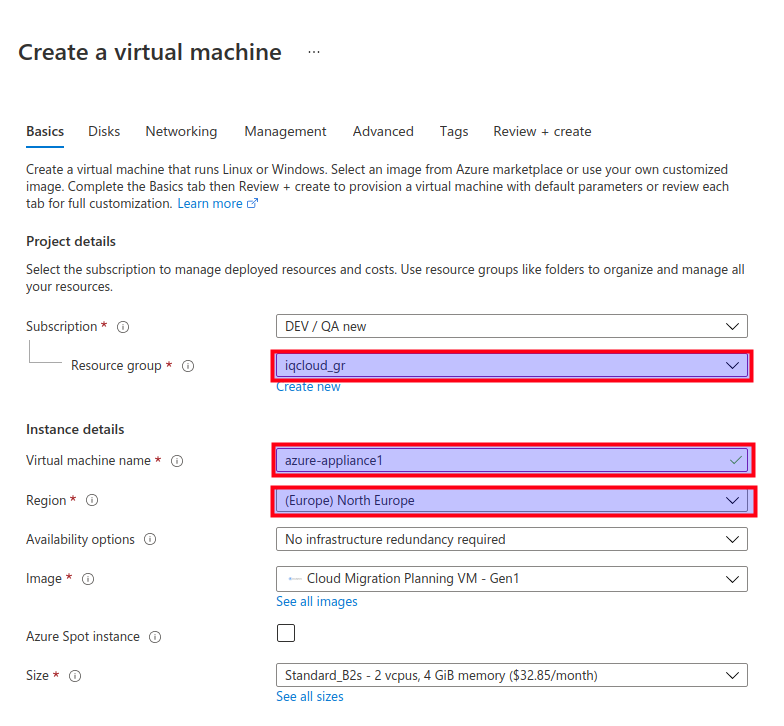The height and width of the screenshot is (726, 784).
Task: Switch to the Advanced tab
Action: pyautogui.click(x=383, y=132)
